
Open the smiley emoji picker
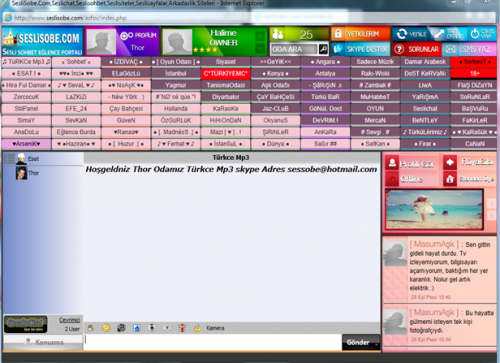pos(106,328)
